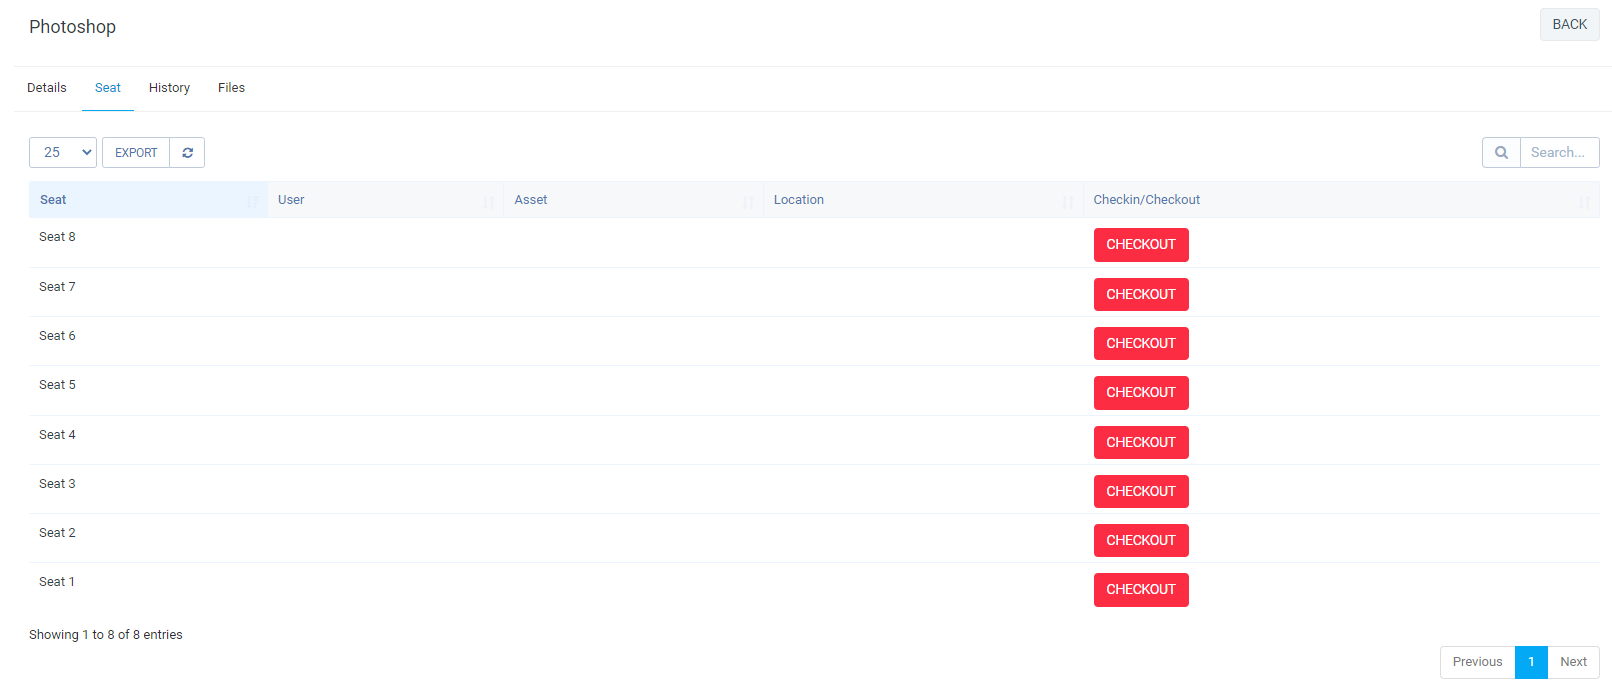Click the Location column sort icon

(x=1068, y=201)
